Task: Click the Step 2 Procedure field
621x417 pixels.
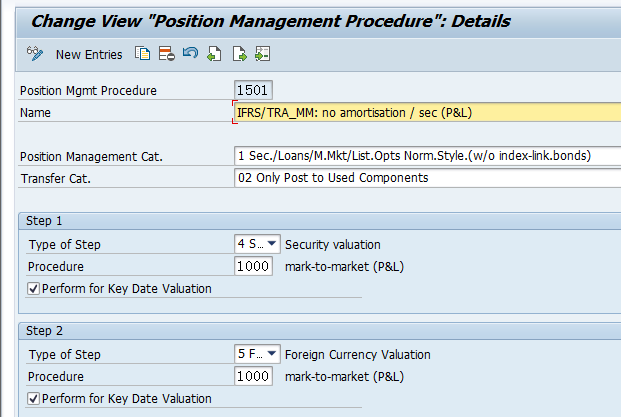Action: click(x=252, y=376)
